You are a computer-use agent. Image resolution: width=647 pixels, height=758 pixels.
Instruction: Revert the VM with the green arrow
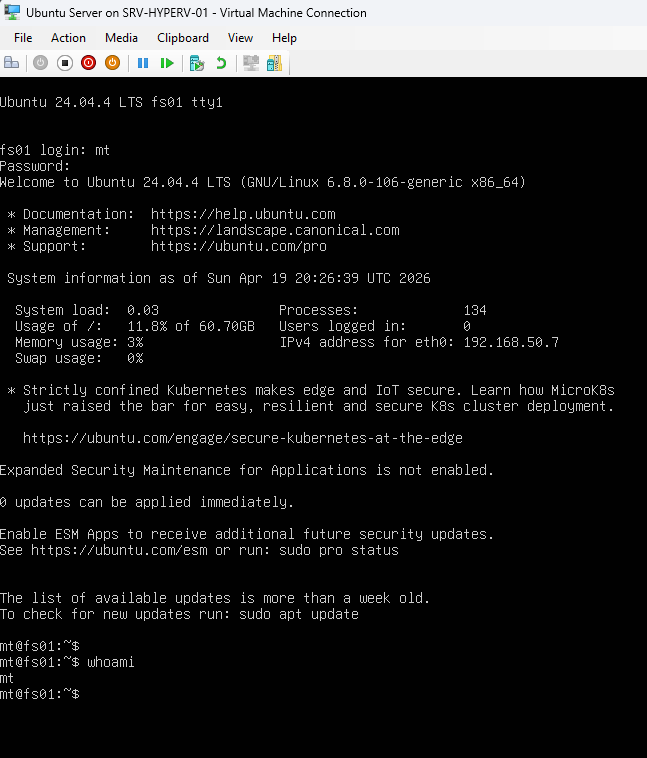point(221,63)
